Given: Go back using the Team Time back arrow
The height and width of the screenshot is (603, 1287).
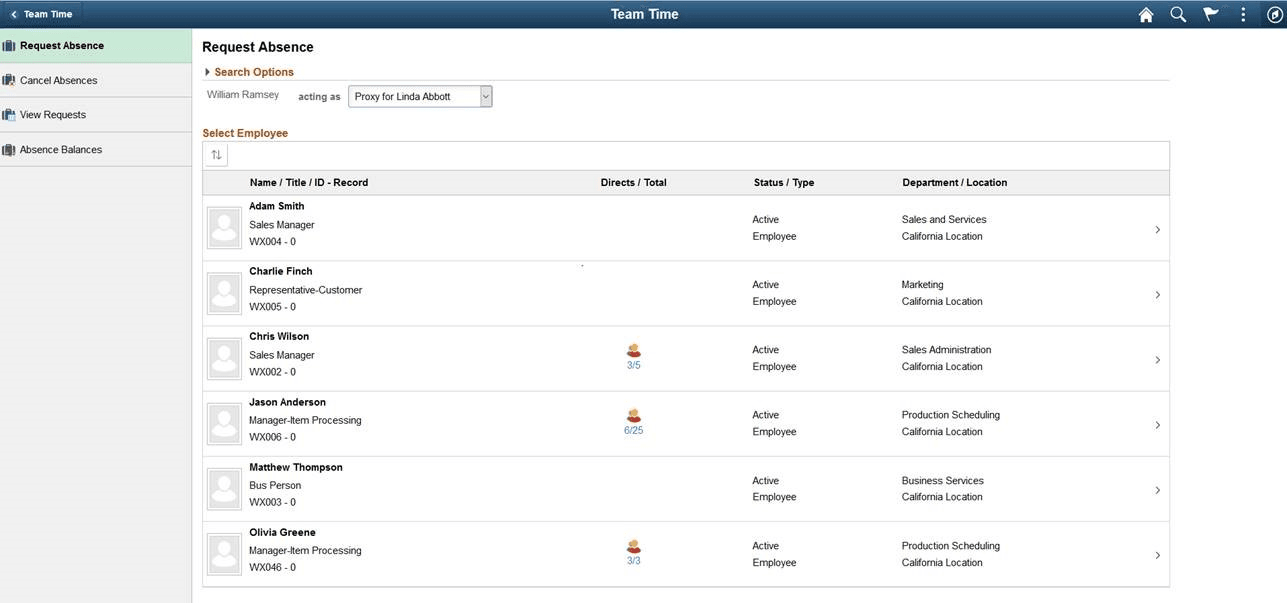Looking at the screenshot, I should [11, 13].
